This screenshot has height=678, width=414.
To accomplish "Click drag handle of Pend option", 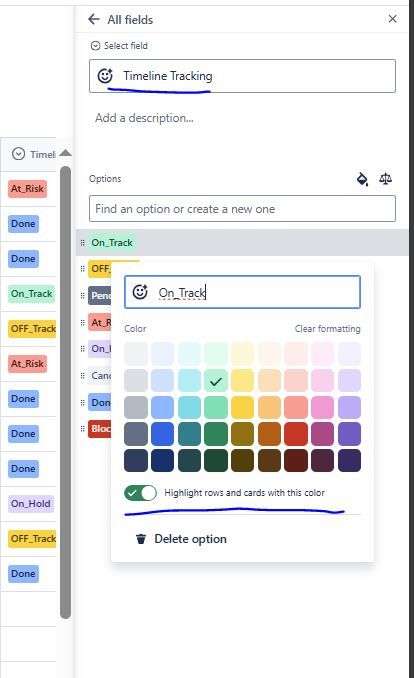I will click(82, 295).
